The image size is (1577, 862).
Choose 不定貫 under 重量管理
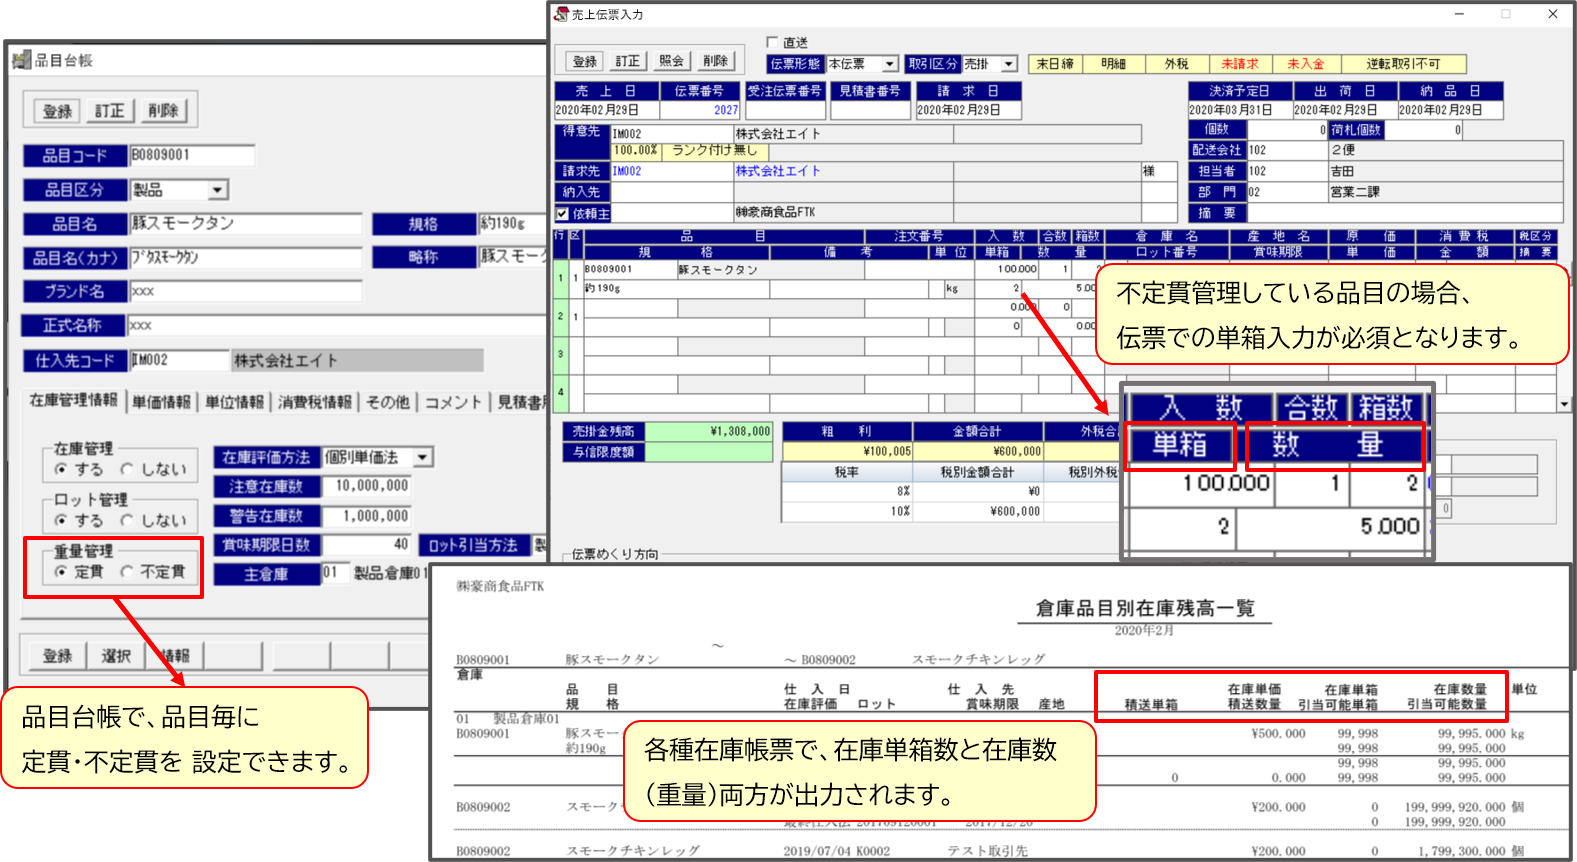pyautogui.click(x=127, y=571)
